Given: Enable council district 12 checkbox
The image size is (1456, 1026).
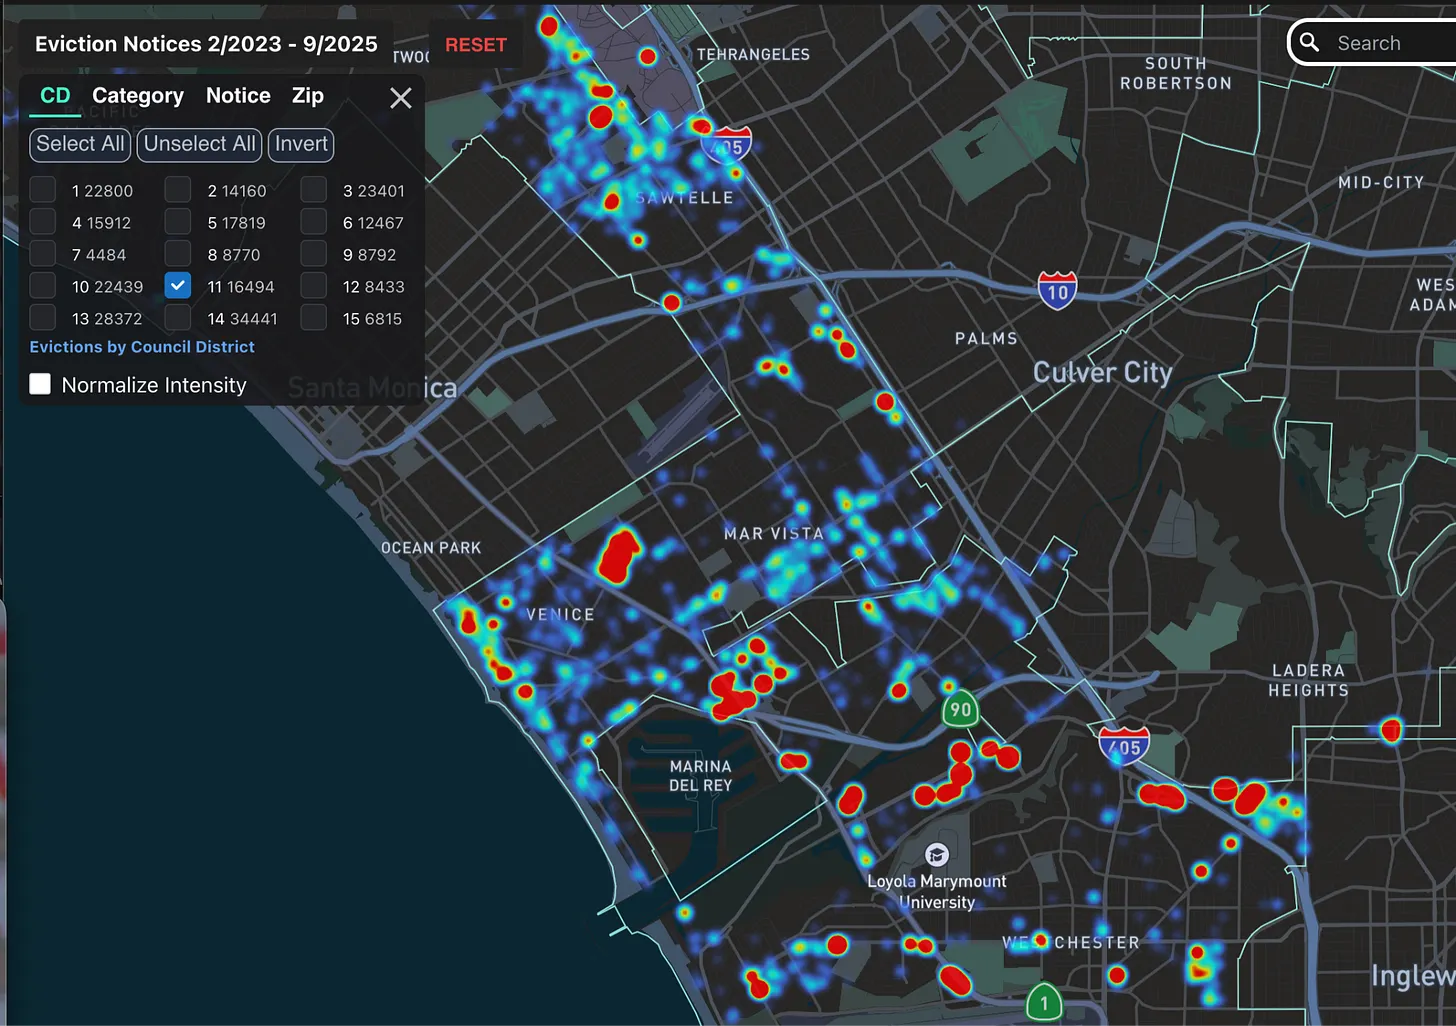Looking at the screenshot, I should coord(313,286).
